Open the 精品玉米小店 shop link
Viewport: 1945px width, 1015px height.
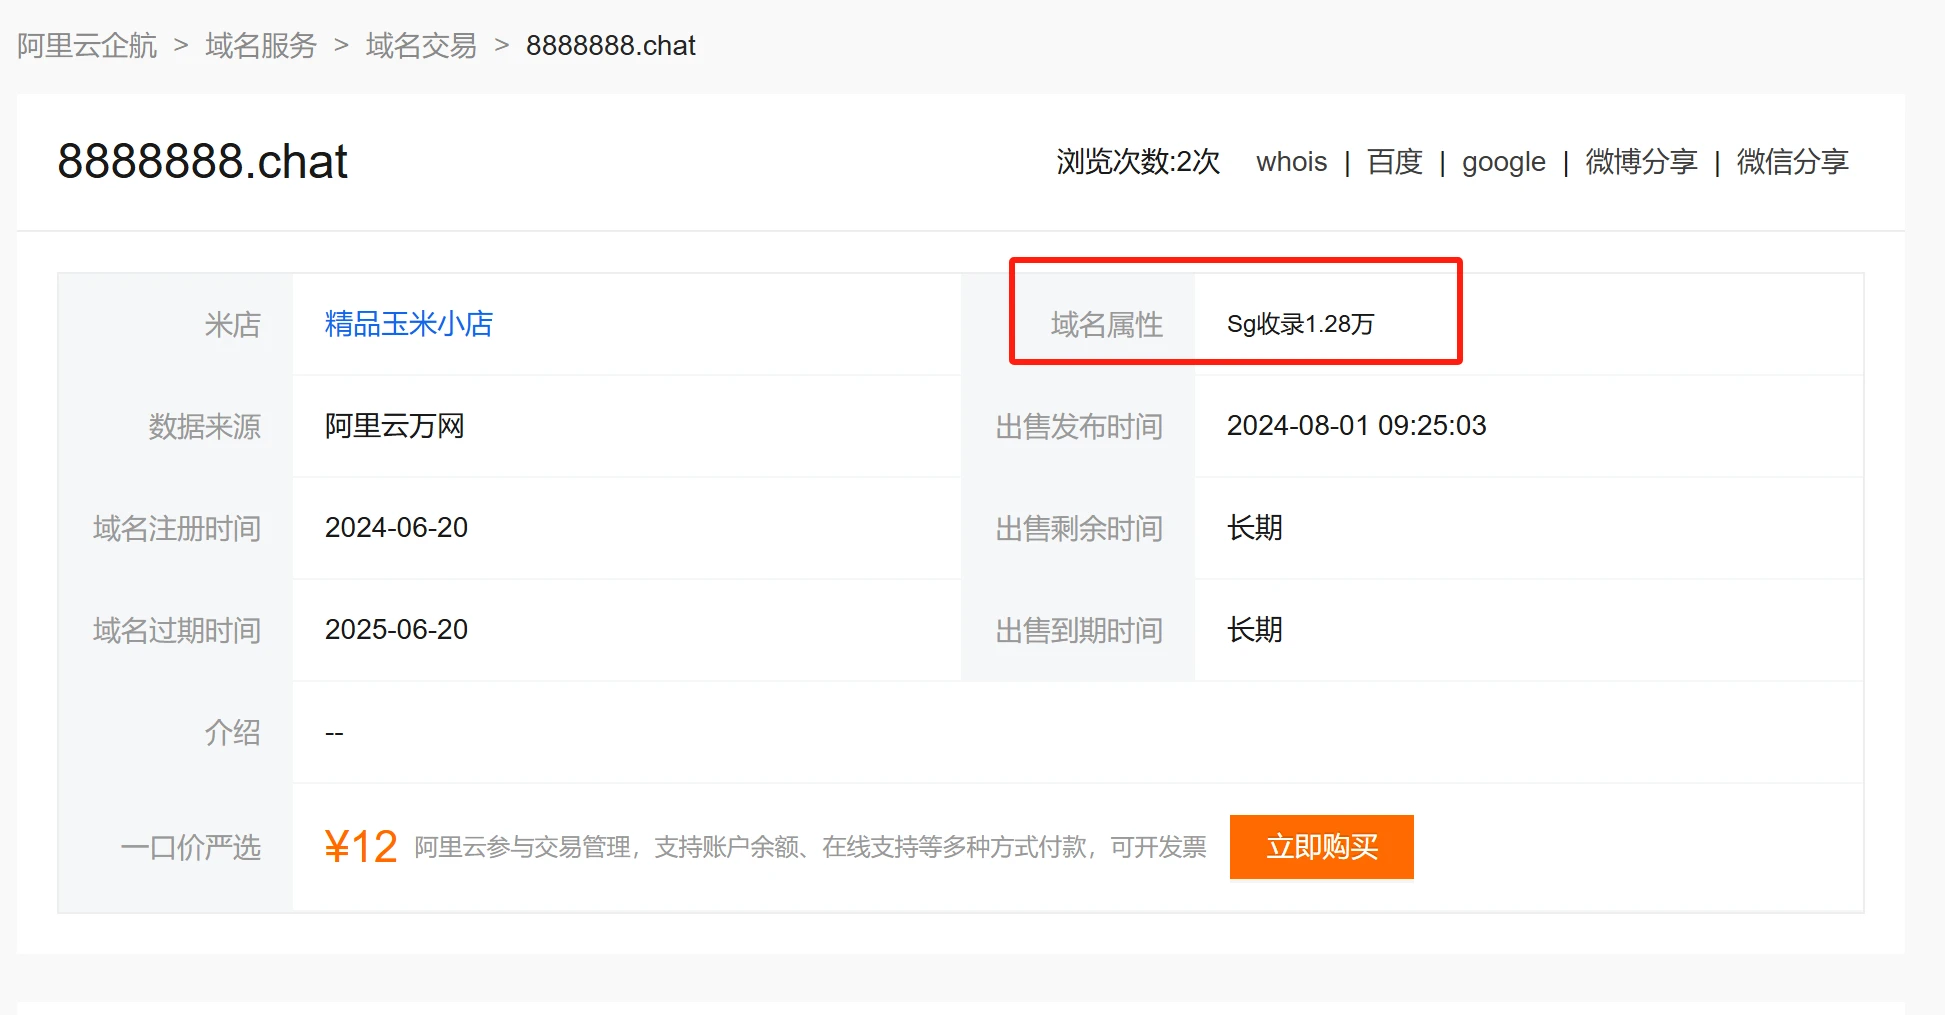click(x=408, y=324)
